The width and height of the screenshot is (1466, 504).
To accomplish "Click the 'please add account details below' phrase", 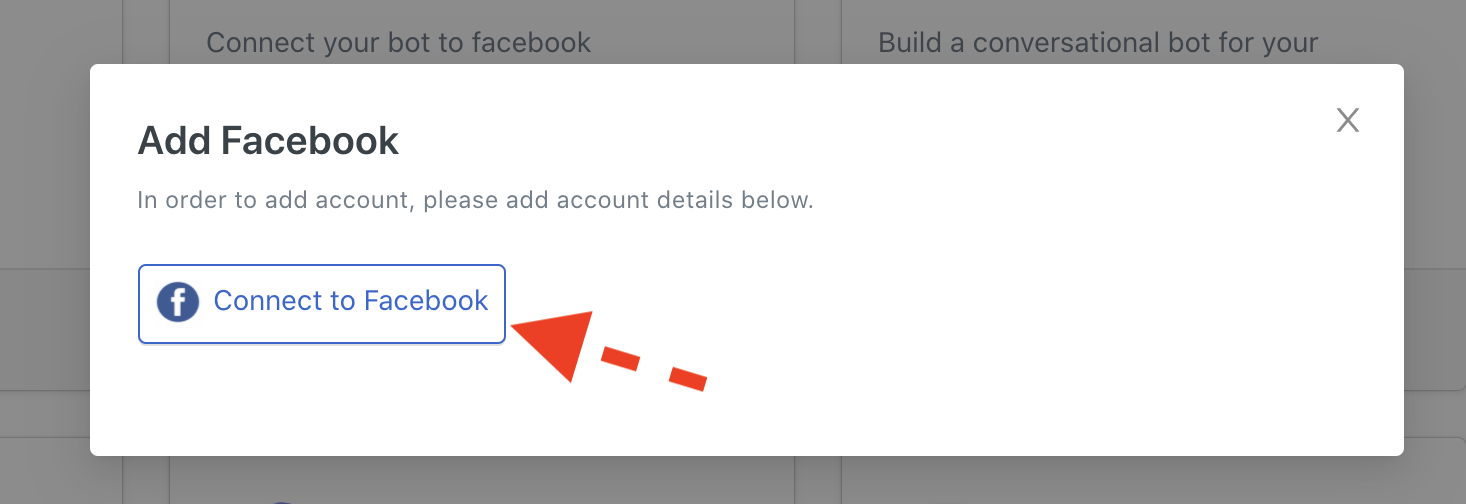I will click(618, 200).
